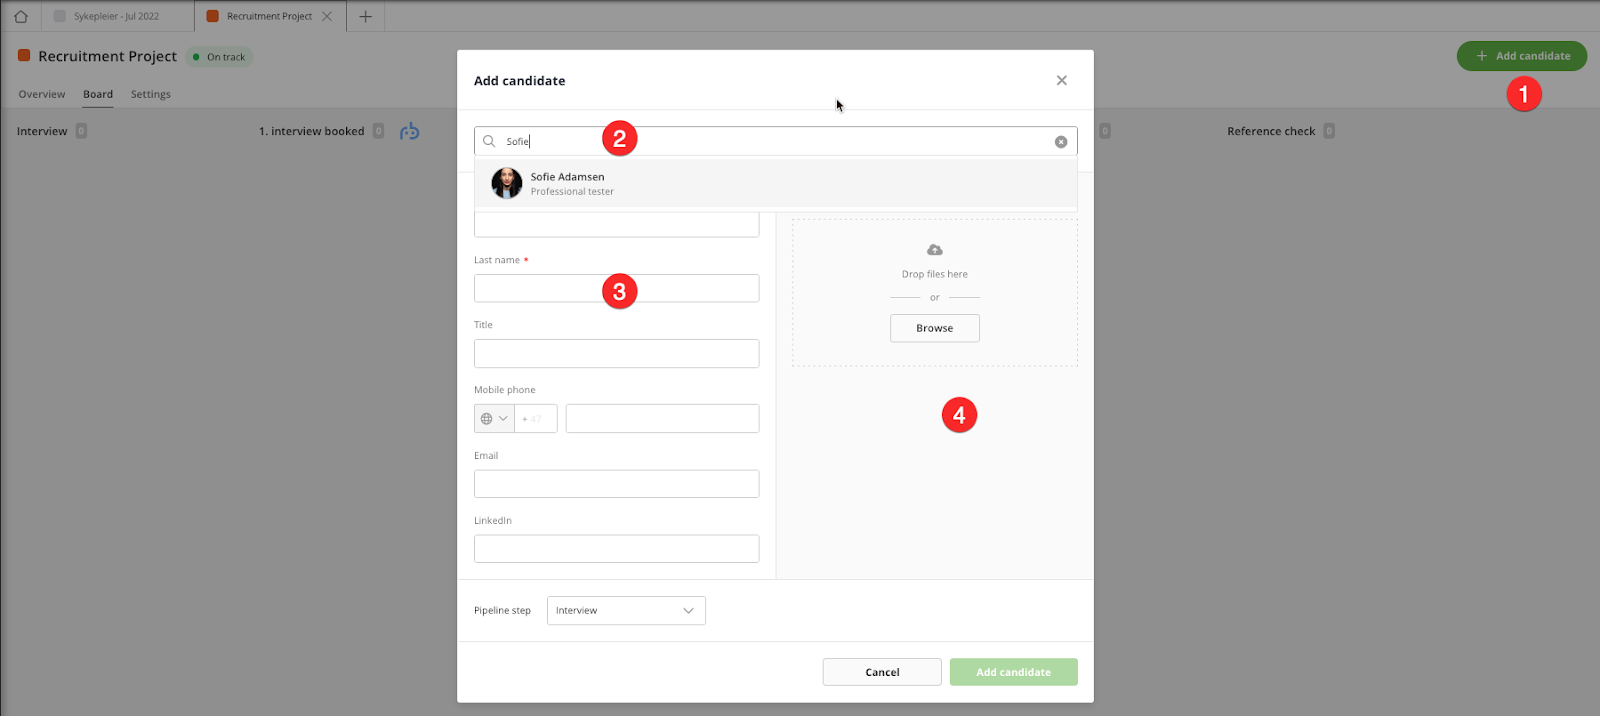The height and width of the screenshot is (716, 1600).
Task: Focus the Email input field
Action: [616, 484]
